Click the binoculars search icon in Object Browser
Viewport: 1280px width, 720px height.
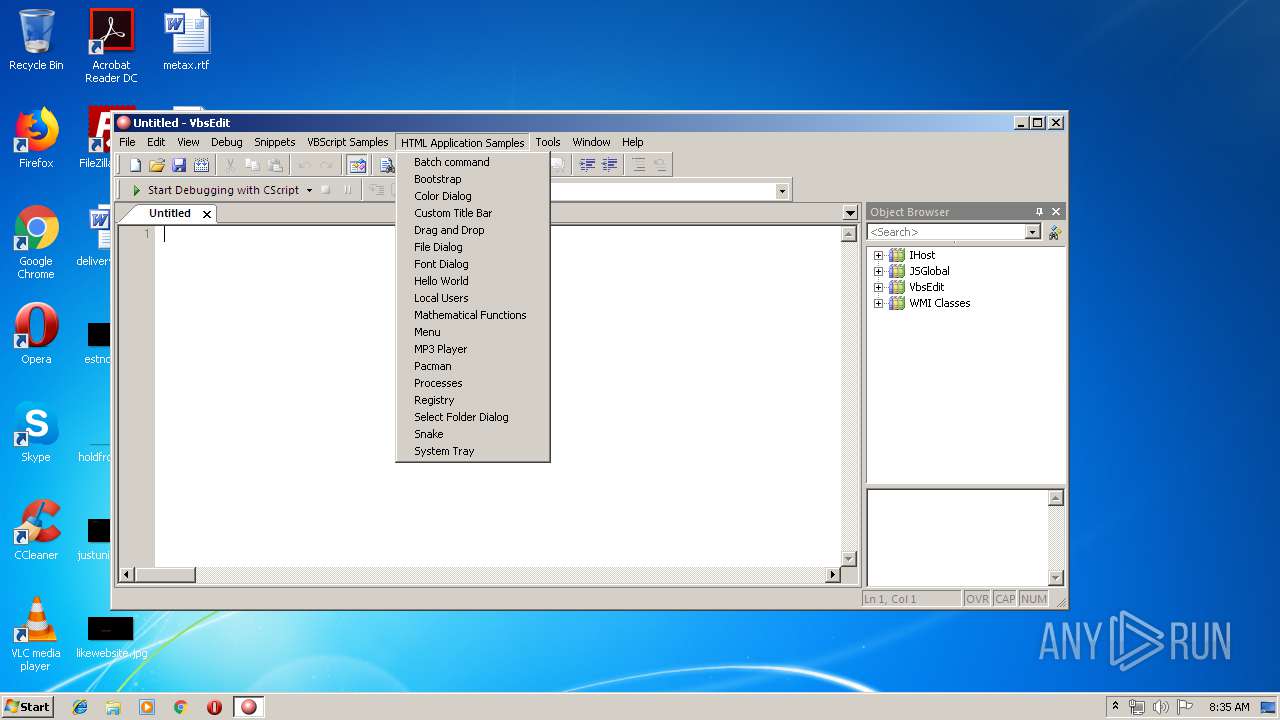(x=1054, y=232)
